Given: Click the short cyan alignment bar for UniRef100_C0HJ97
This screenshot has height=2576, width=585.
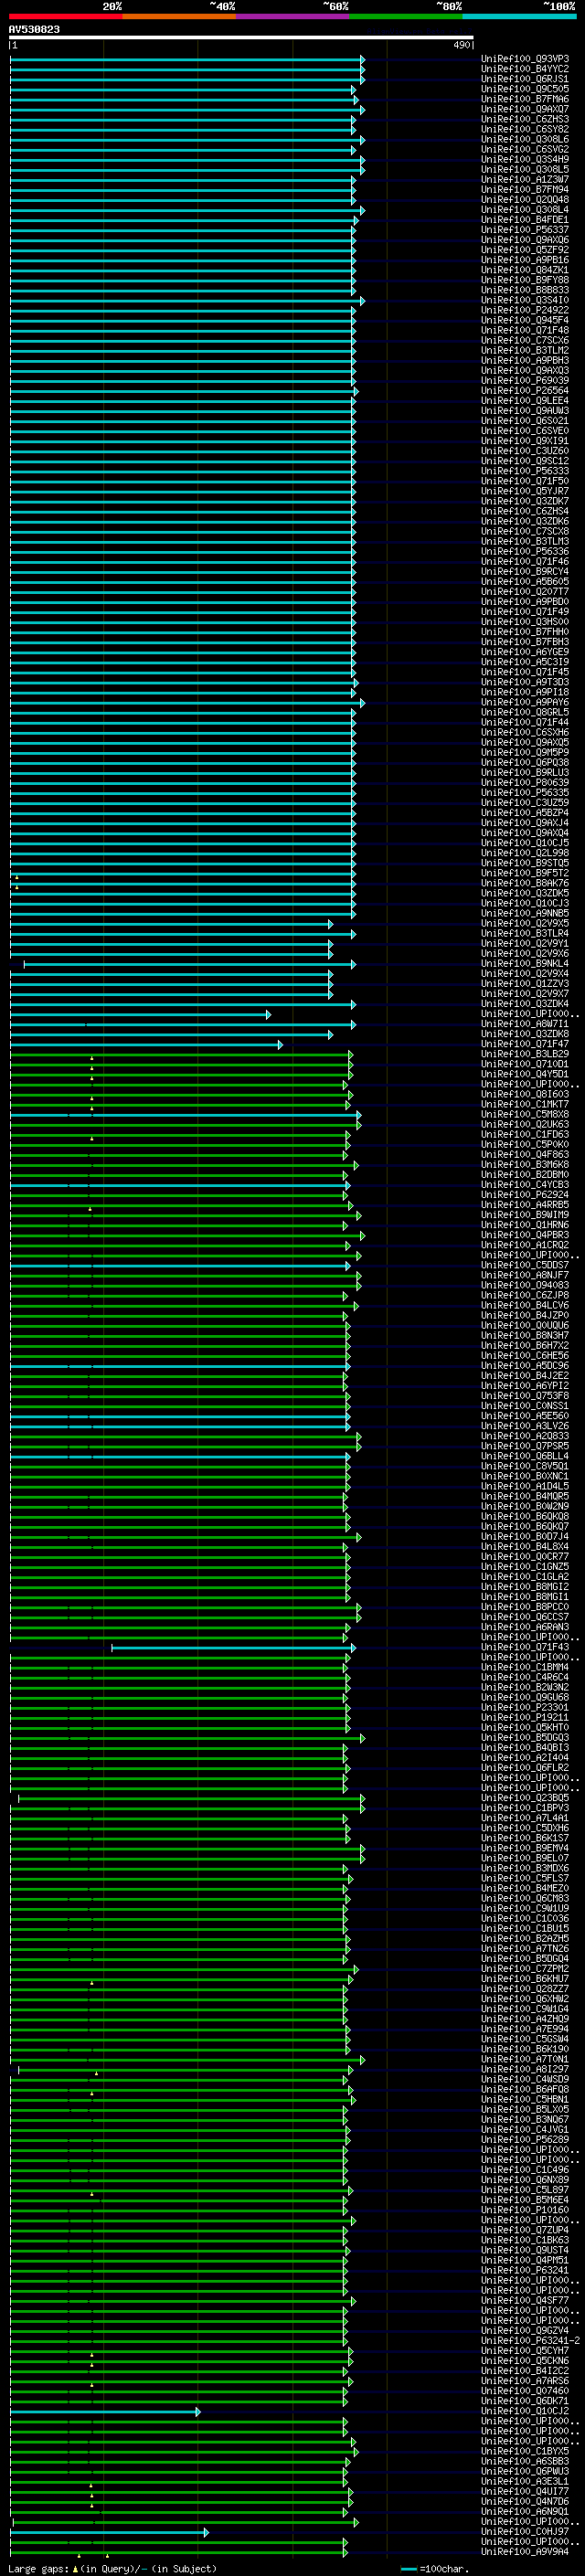Looking at the screenshot, I should click(x=110, y=2532).
